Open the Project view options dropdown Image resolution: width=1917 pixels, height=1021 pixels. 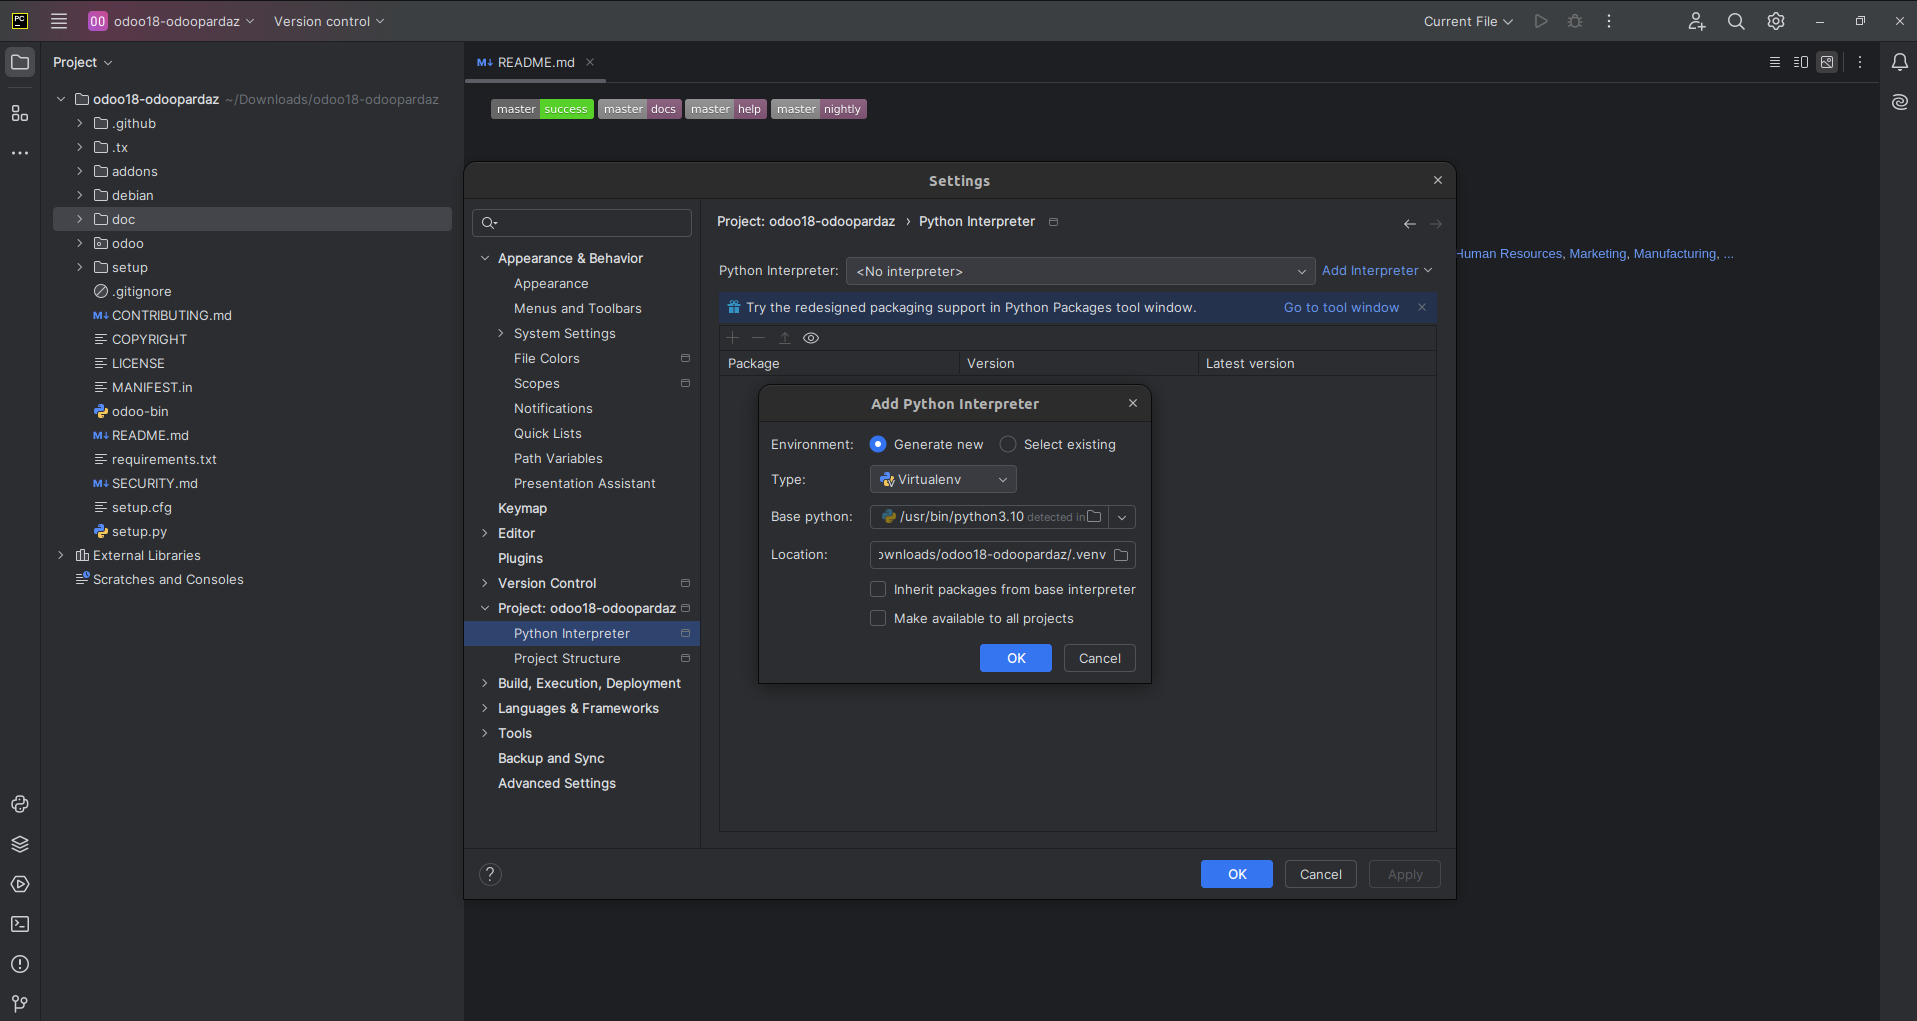point(83,62)
